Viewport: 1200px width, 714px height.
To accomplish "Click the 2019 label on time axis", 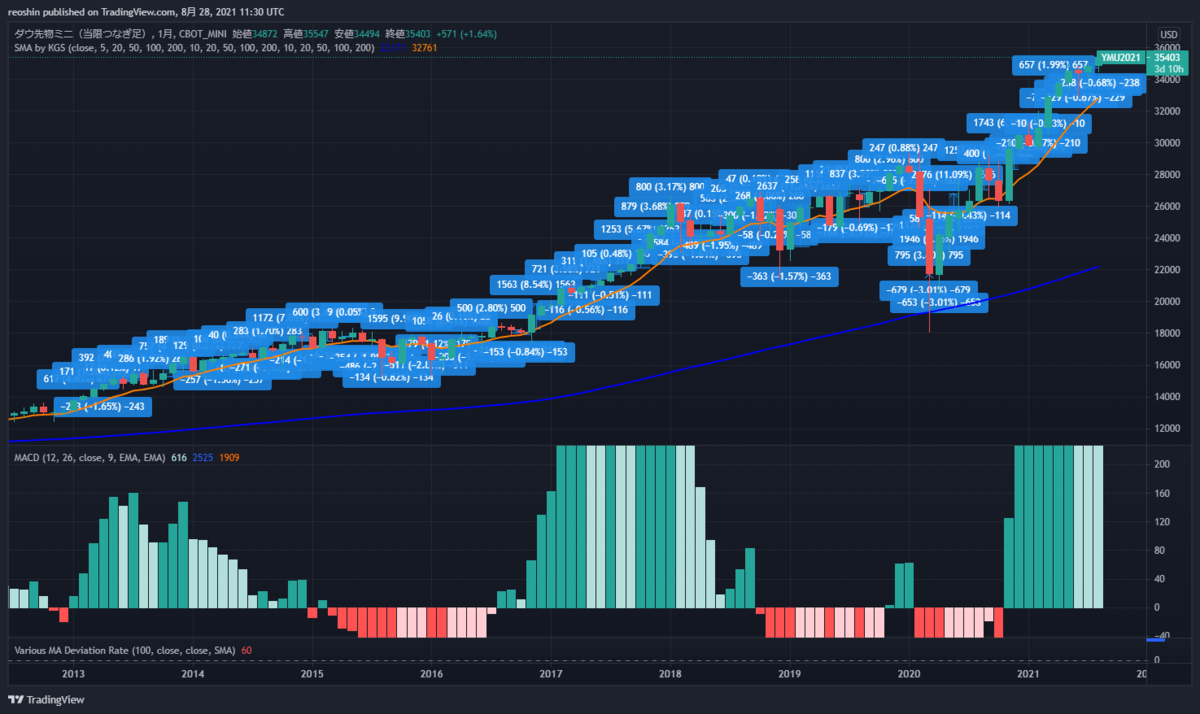I will point(790,674).
